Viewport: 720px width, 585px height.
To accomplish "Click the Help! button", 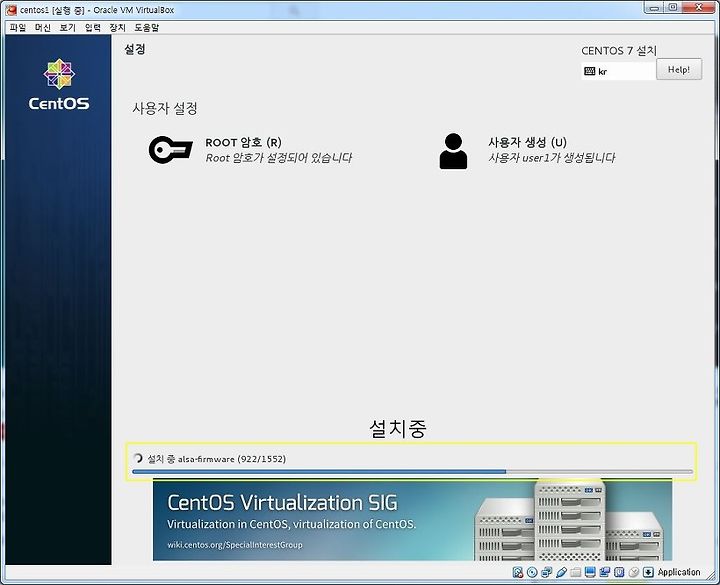I will [x=679, y=69].
